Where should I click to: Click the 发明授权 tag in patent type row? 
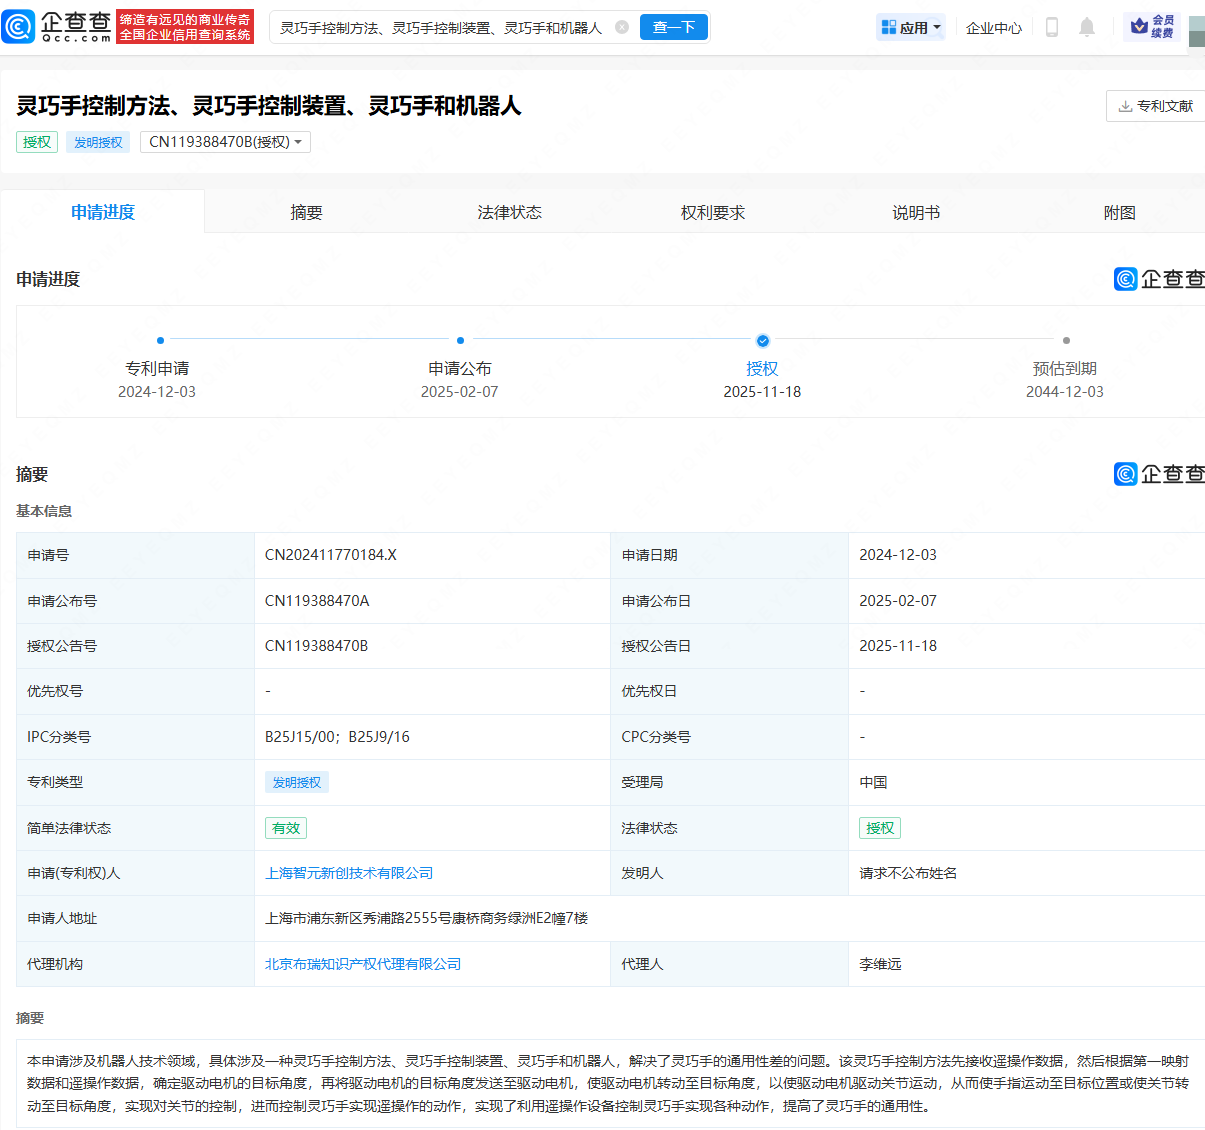point(297,782)
